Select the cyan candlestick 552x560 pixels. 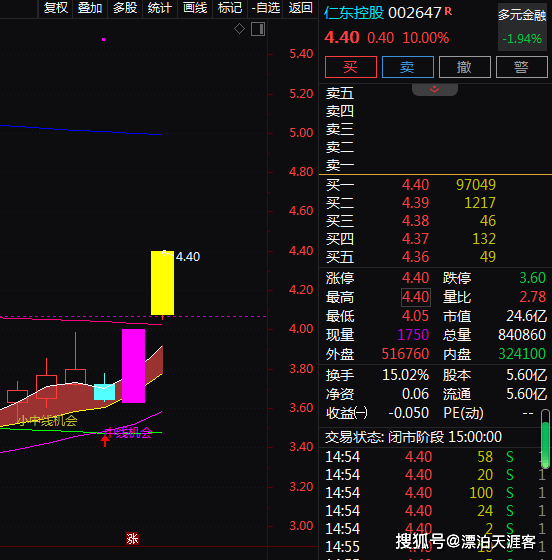tap(104, 392)
